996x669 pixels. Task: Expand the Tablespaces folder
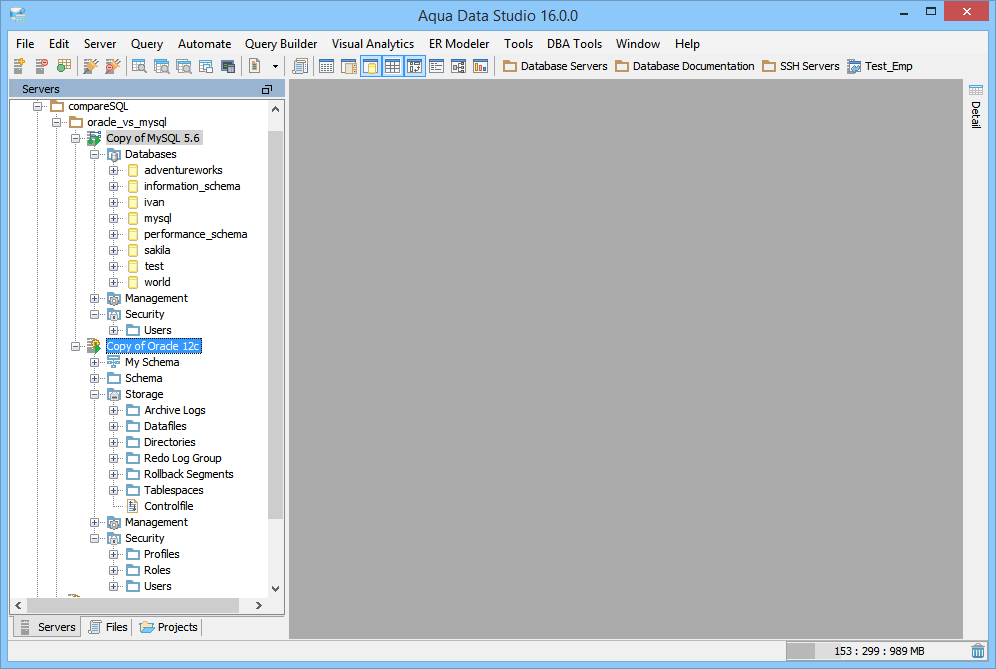pyautogui.click(x=113, y=490)
